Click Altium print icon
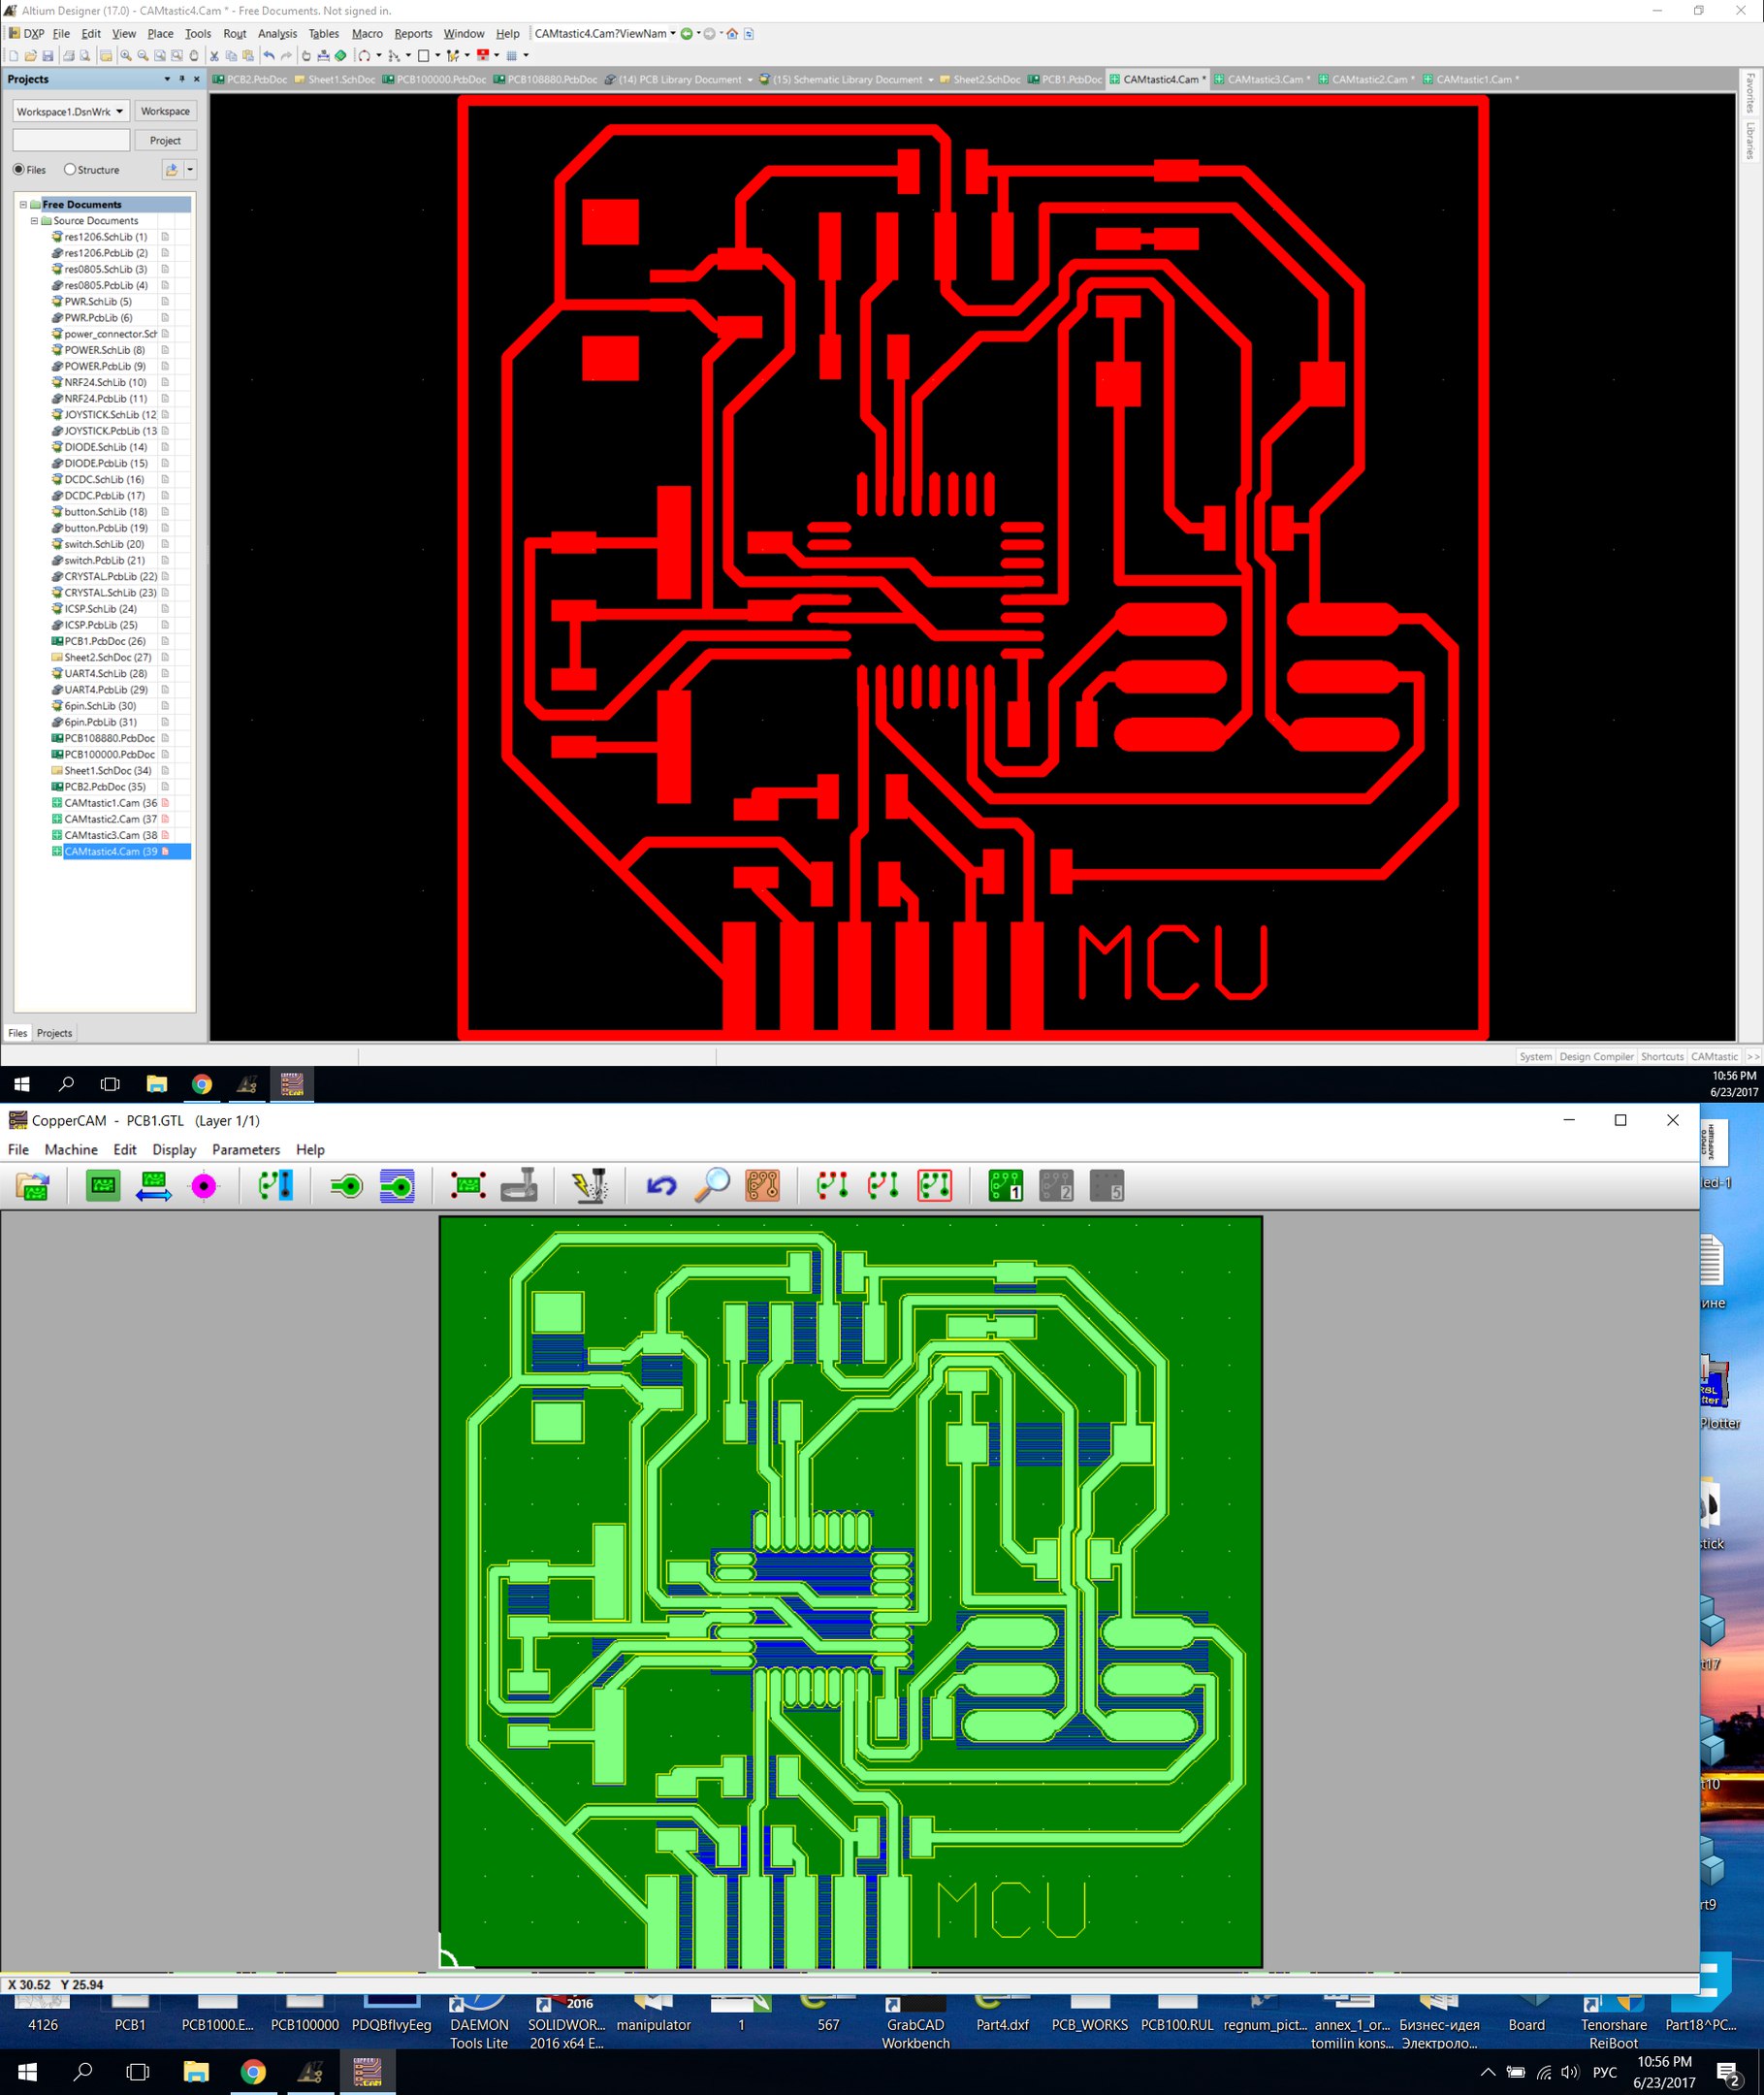1764x2095 pixels. click(69, 56)
